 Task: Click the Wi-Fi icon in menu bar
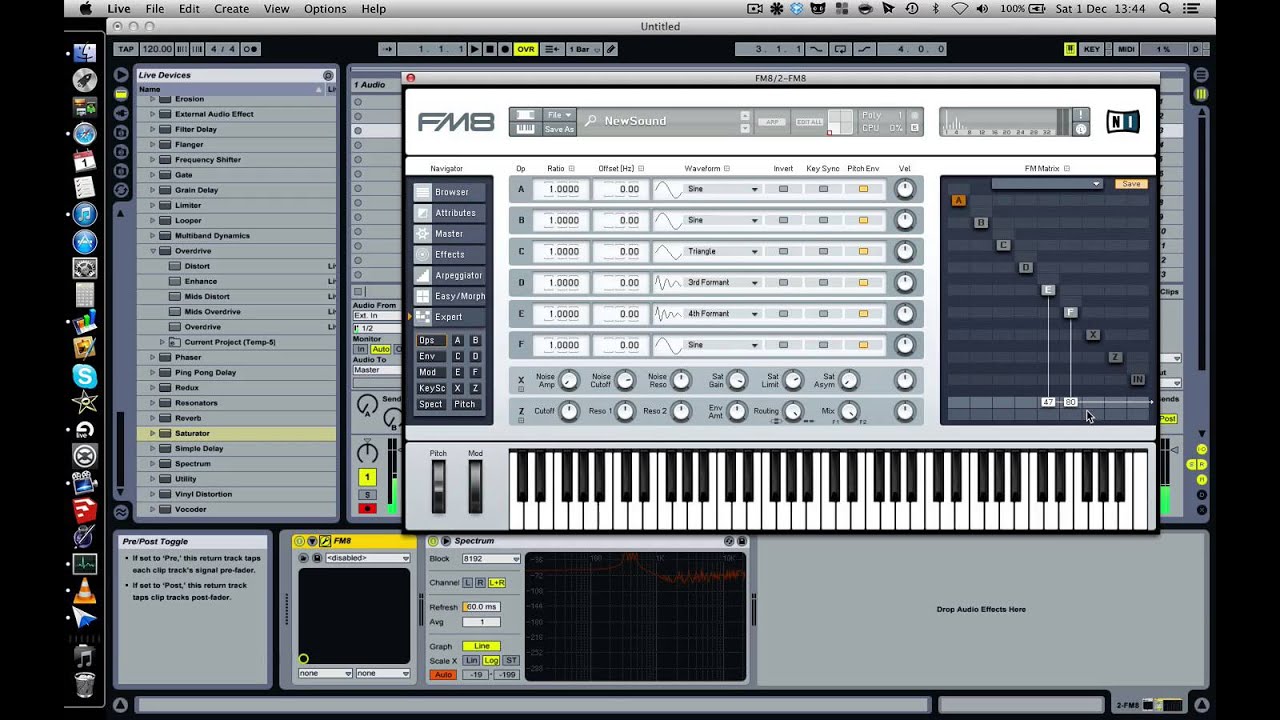(960, 9)
